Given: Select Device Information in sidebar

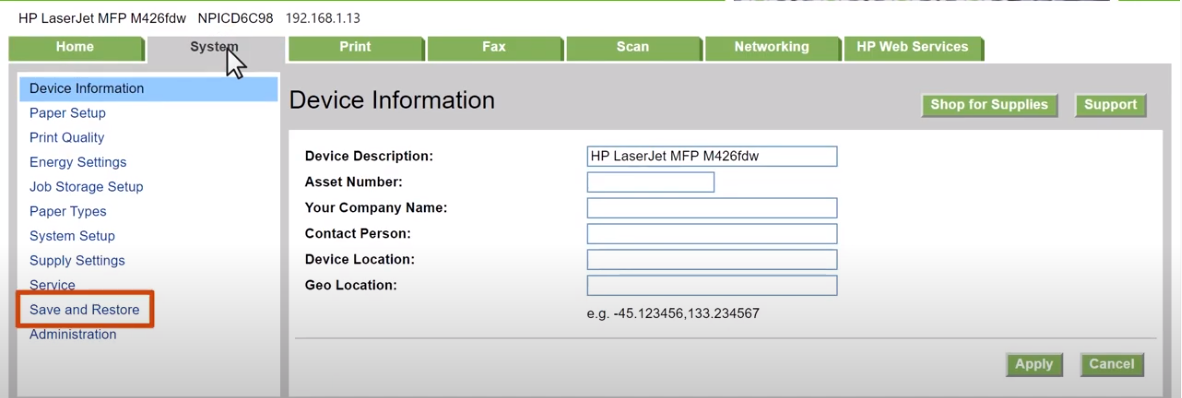Looking at the screenshot, I should (x=149, y=88).
